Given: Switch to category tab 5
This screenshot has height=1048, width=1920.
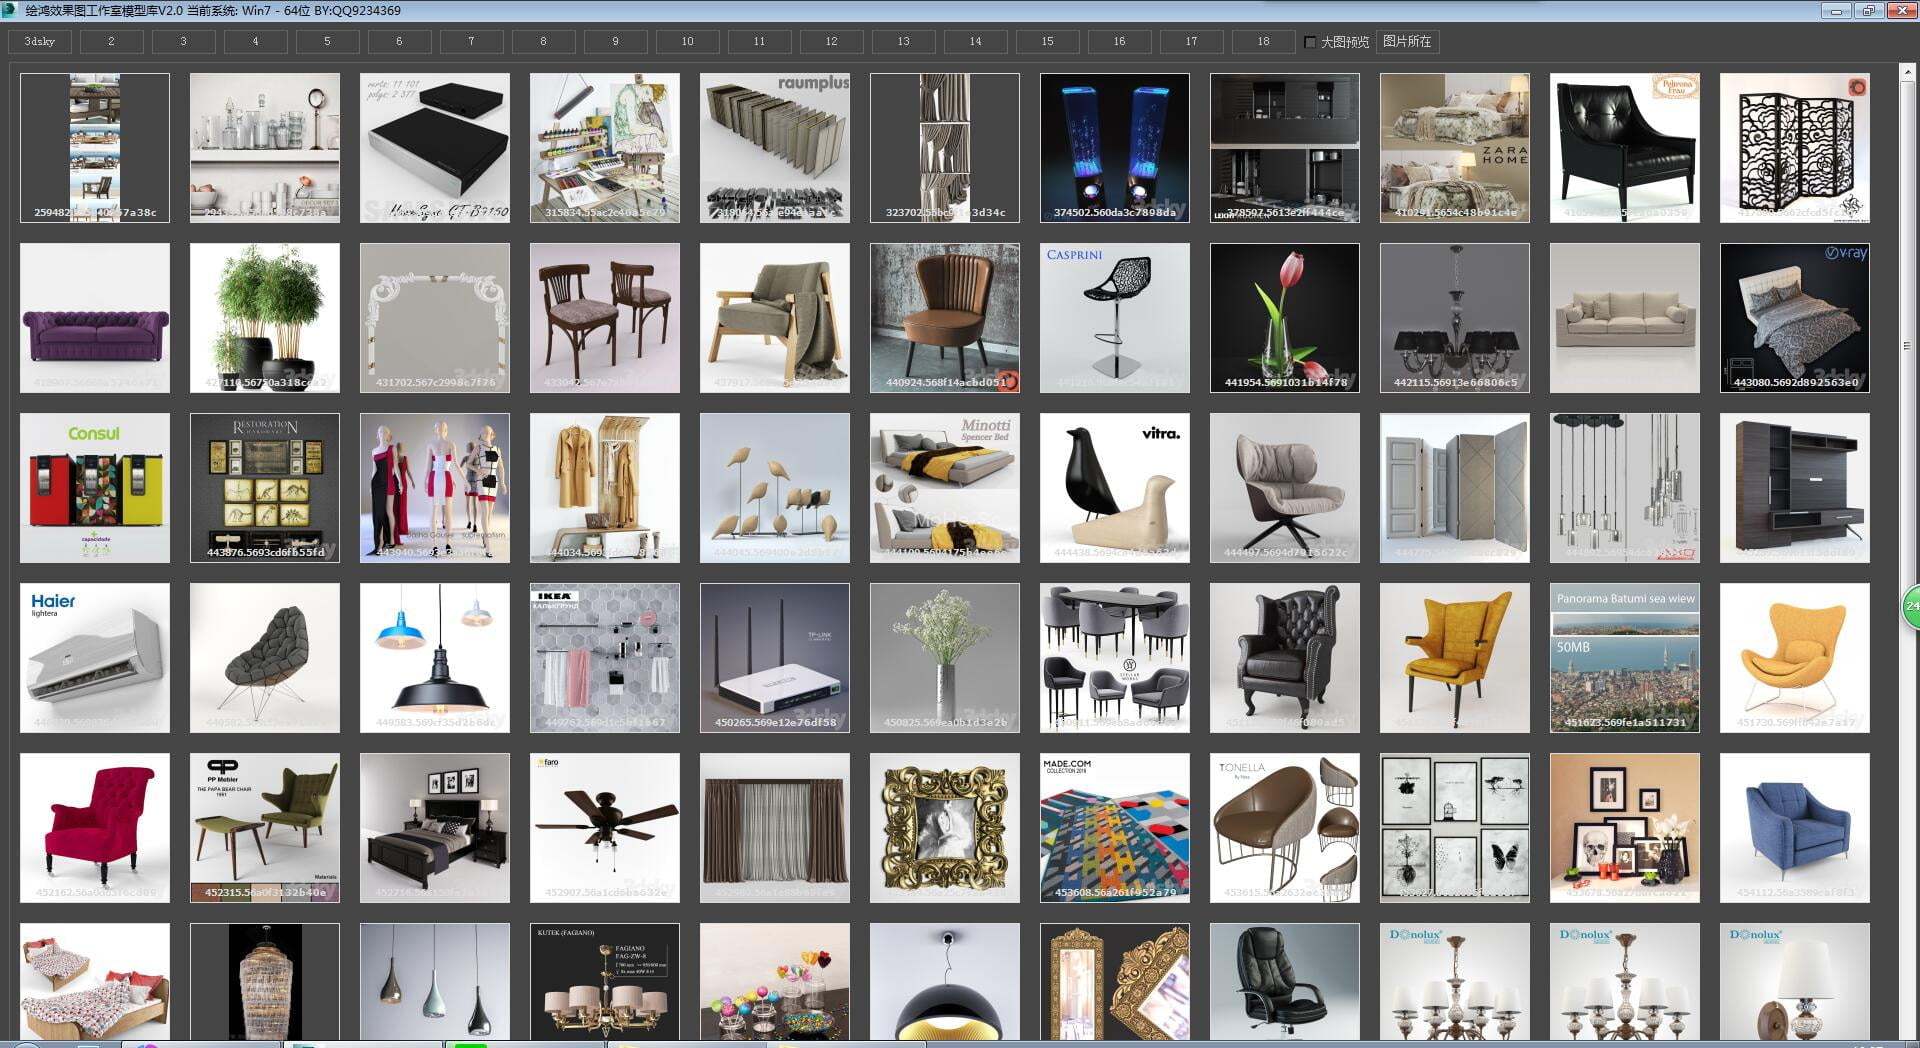Looking at the screenshot, I should coord(327,41).
